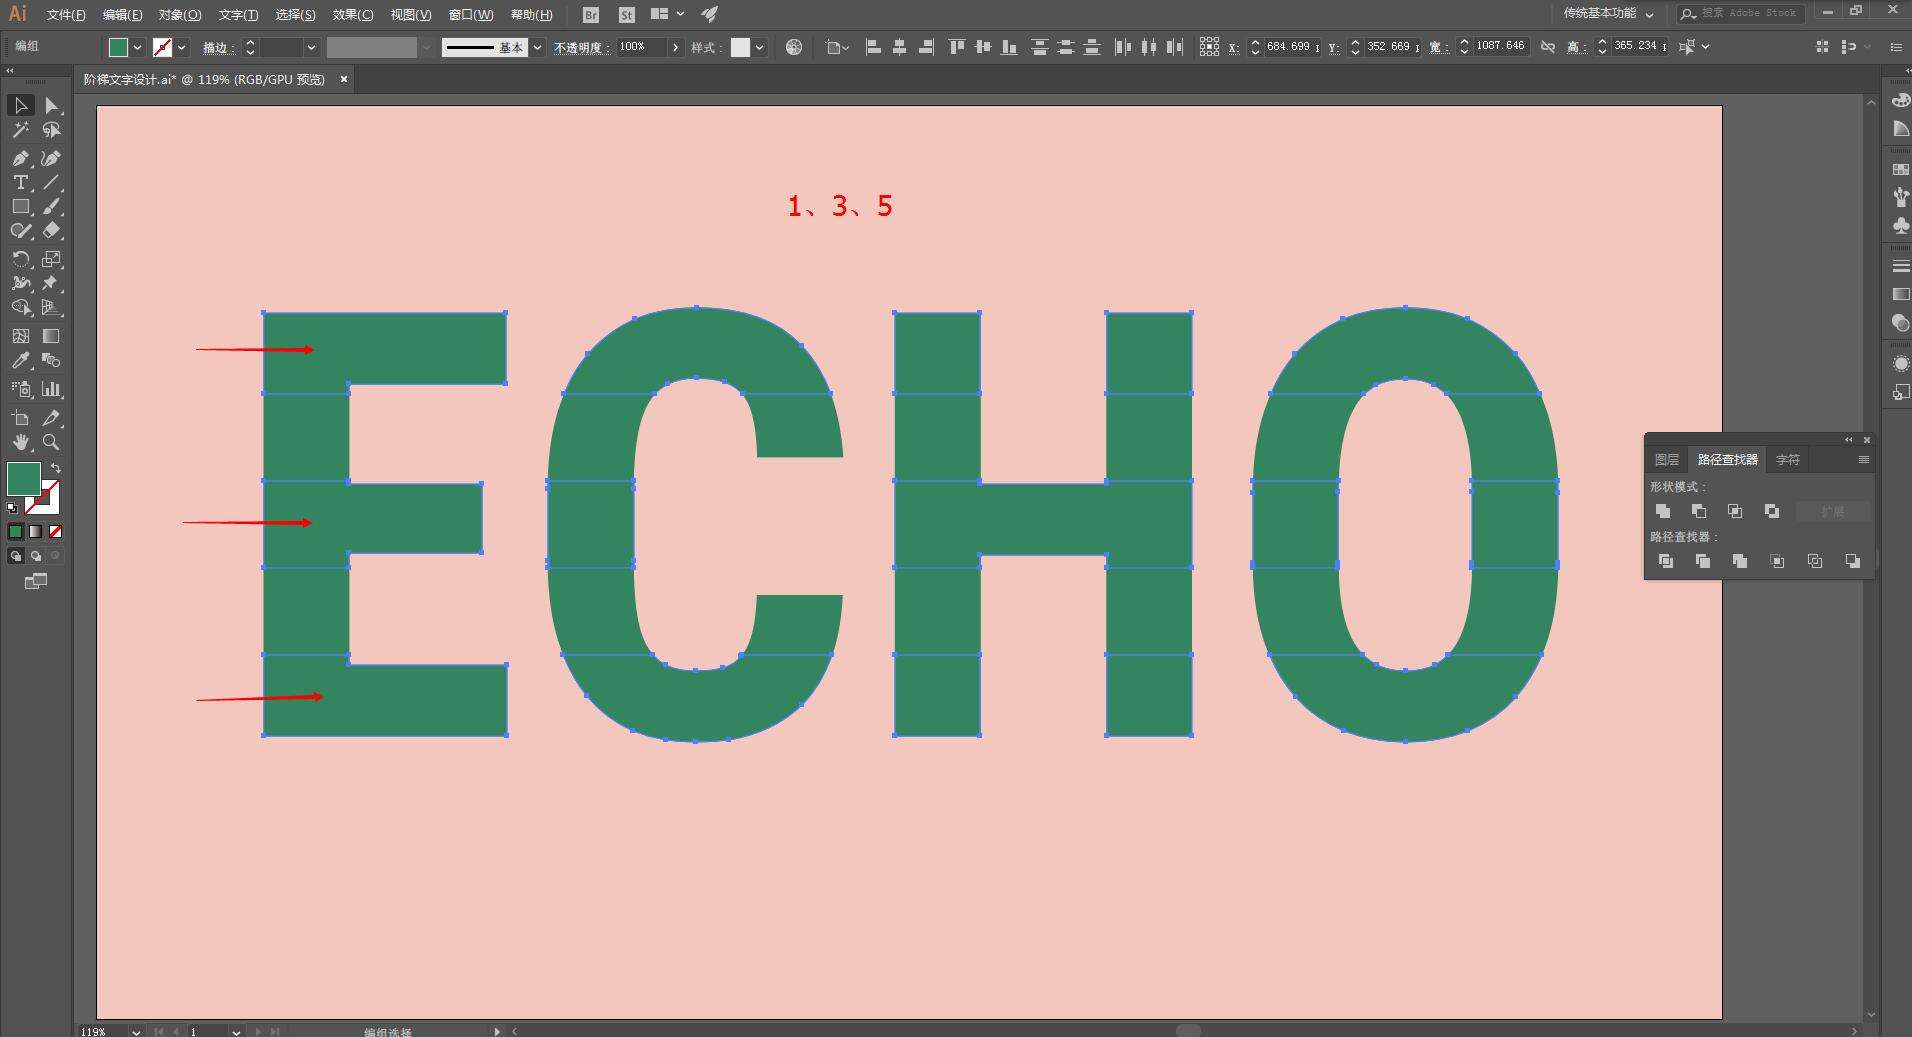Pick the Zoom tool in toolbar
Viewport: 1912px width, 1037px height.
(51, 442)
